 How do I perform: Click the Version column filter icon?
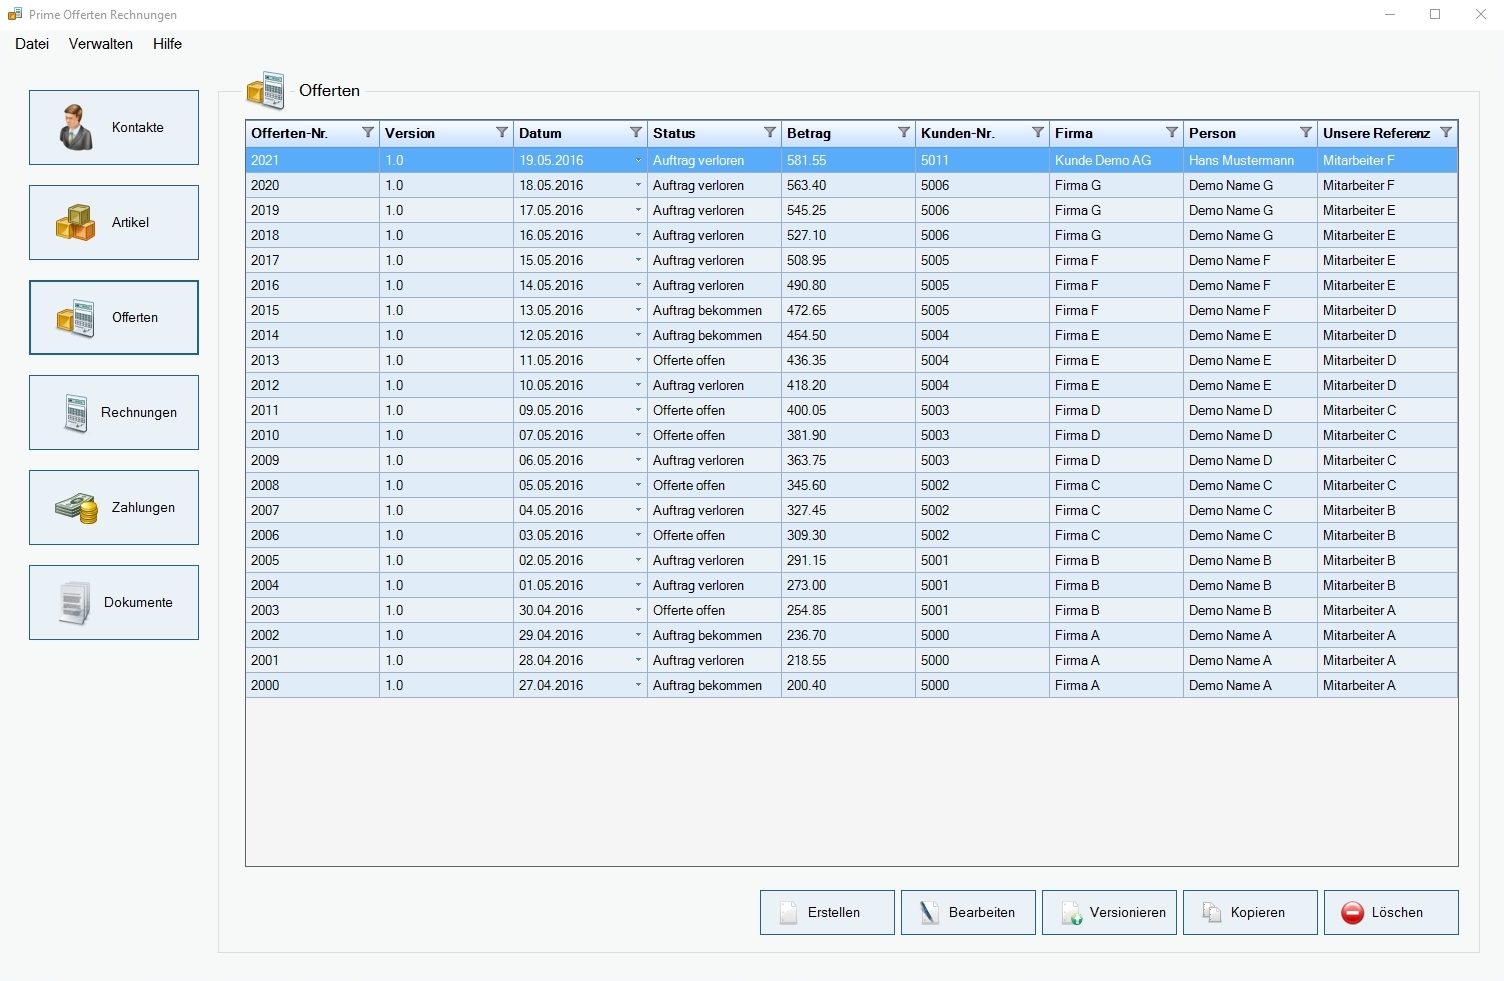[x=502, y=133]
